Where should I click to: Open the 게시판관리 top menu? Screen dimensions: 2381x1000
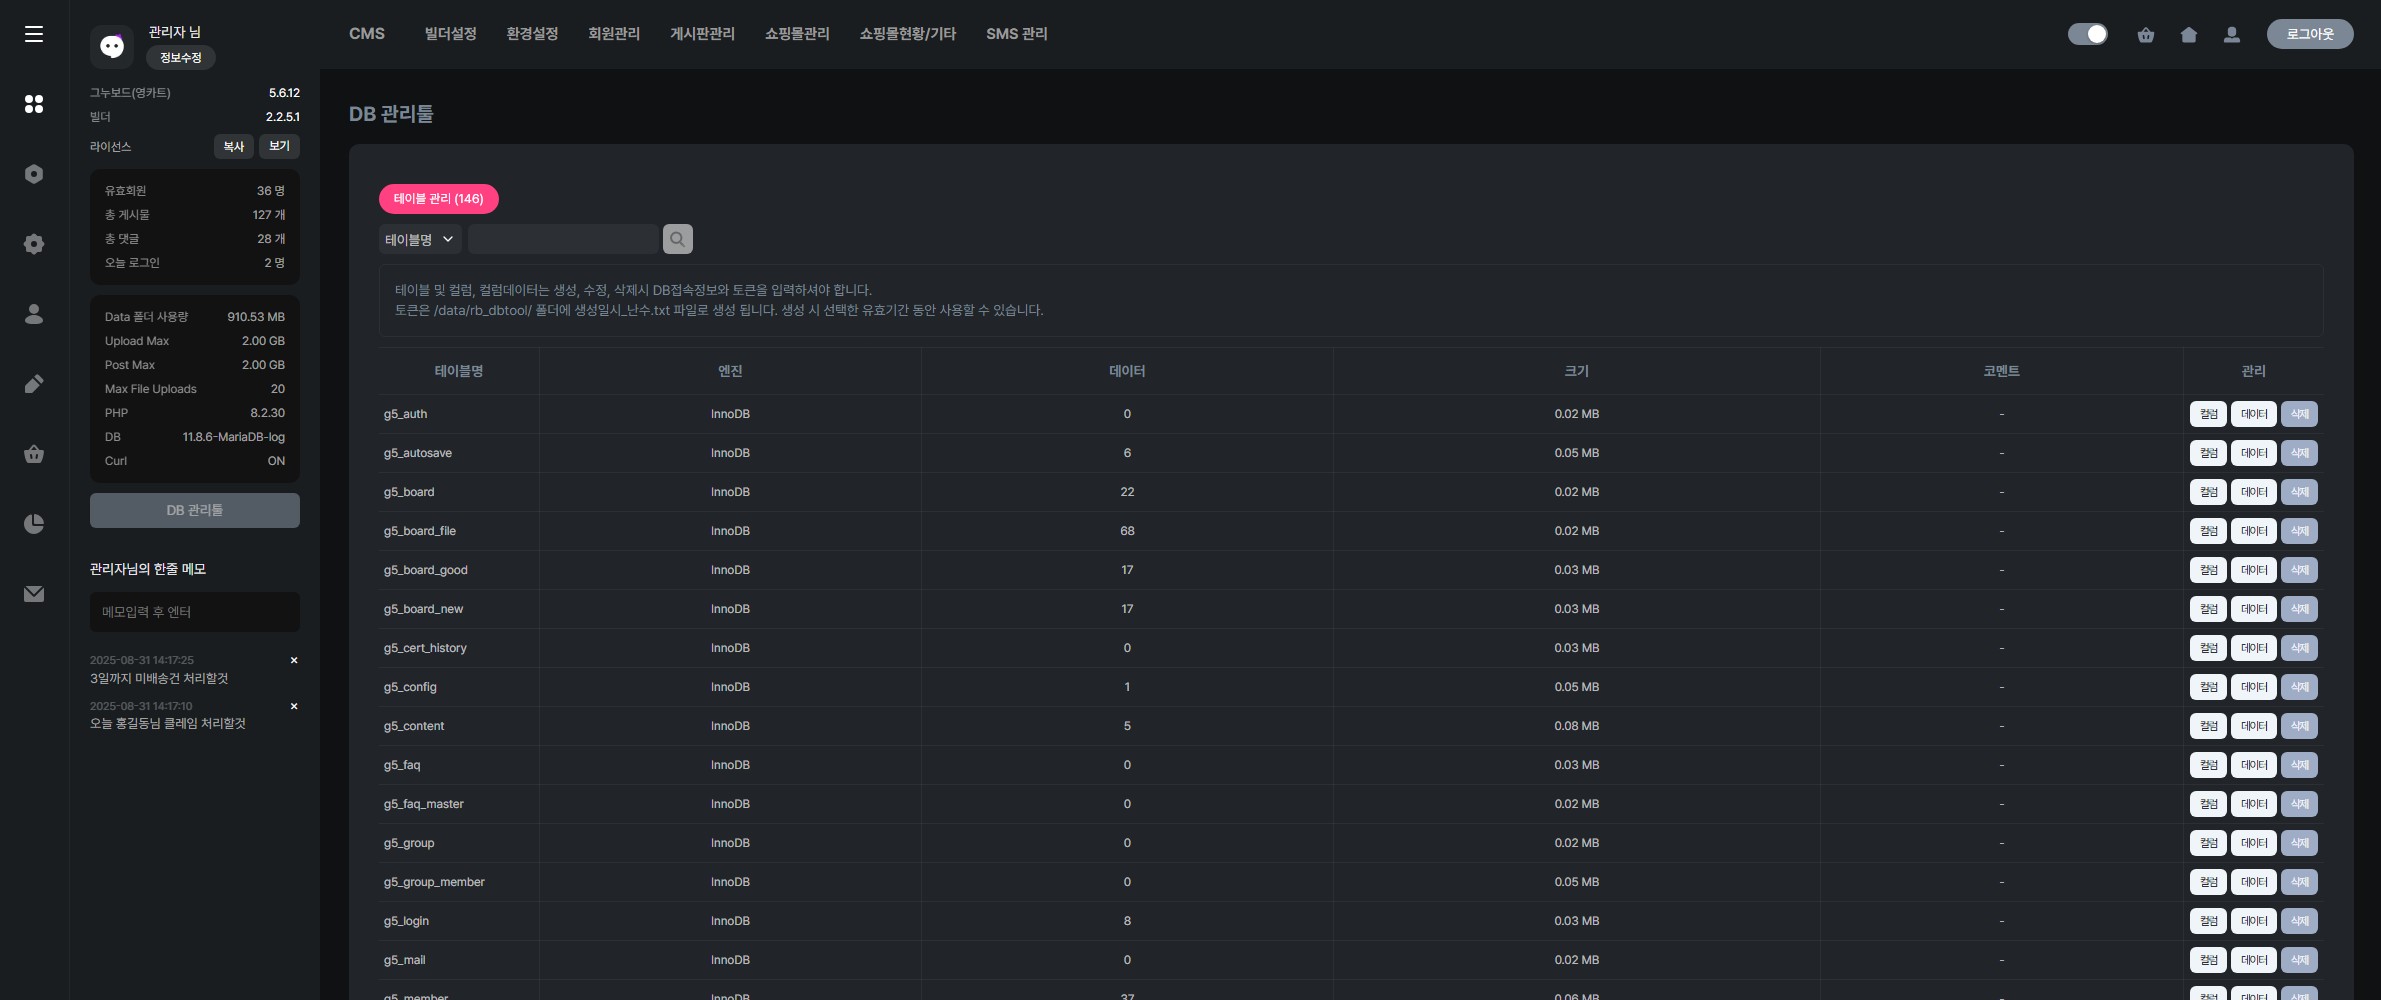pos(702,34)
